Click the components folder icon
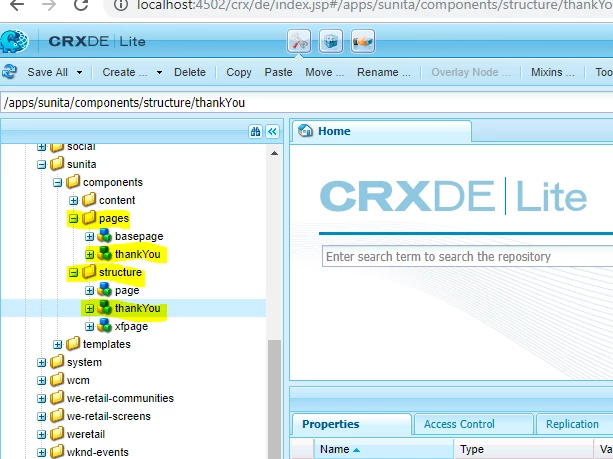 [x=73, y=181]
